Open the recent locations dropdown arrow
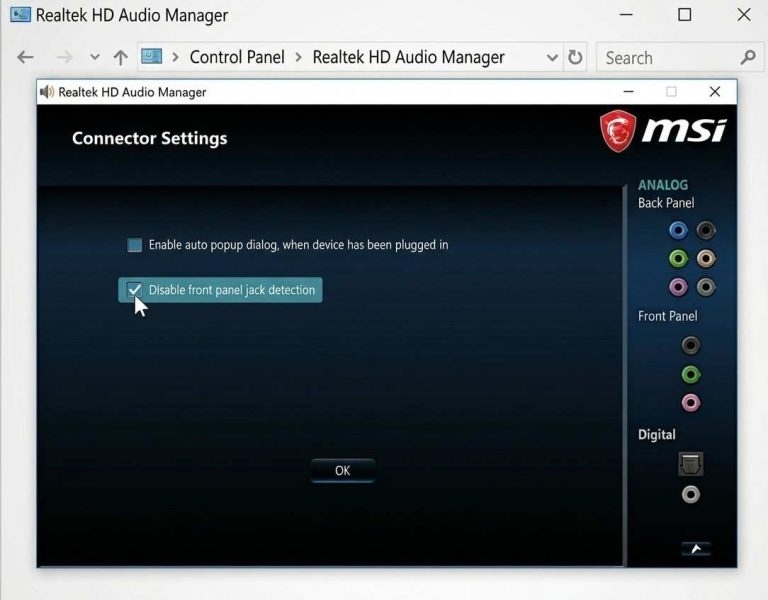The image size is (768, 600). point(95,57)
